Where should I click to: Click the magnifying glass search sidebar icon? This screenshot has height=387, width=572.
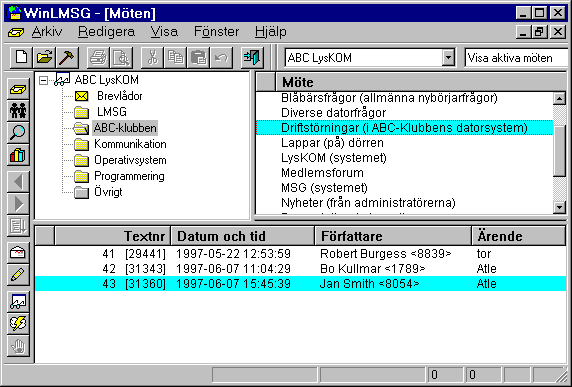tap(18, 133)
